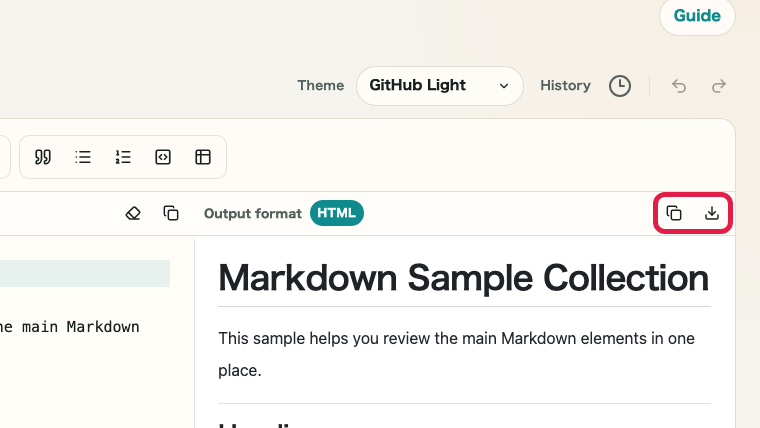Click the 'Theme' label
This screenshot has height=428, width=760.
point(320,86)
